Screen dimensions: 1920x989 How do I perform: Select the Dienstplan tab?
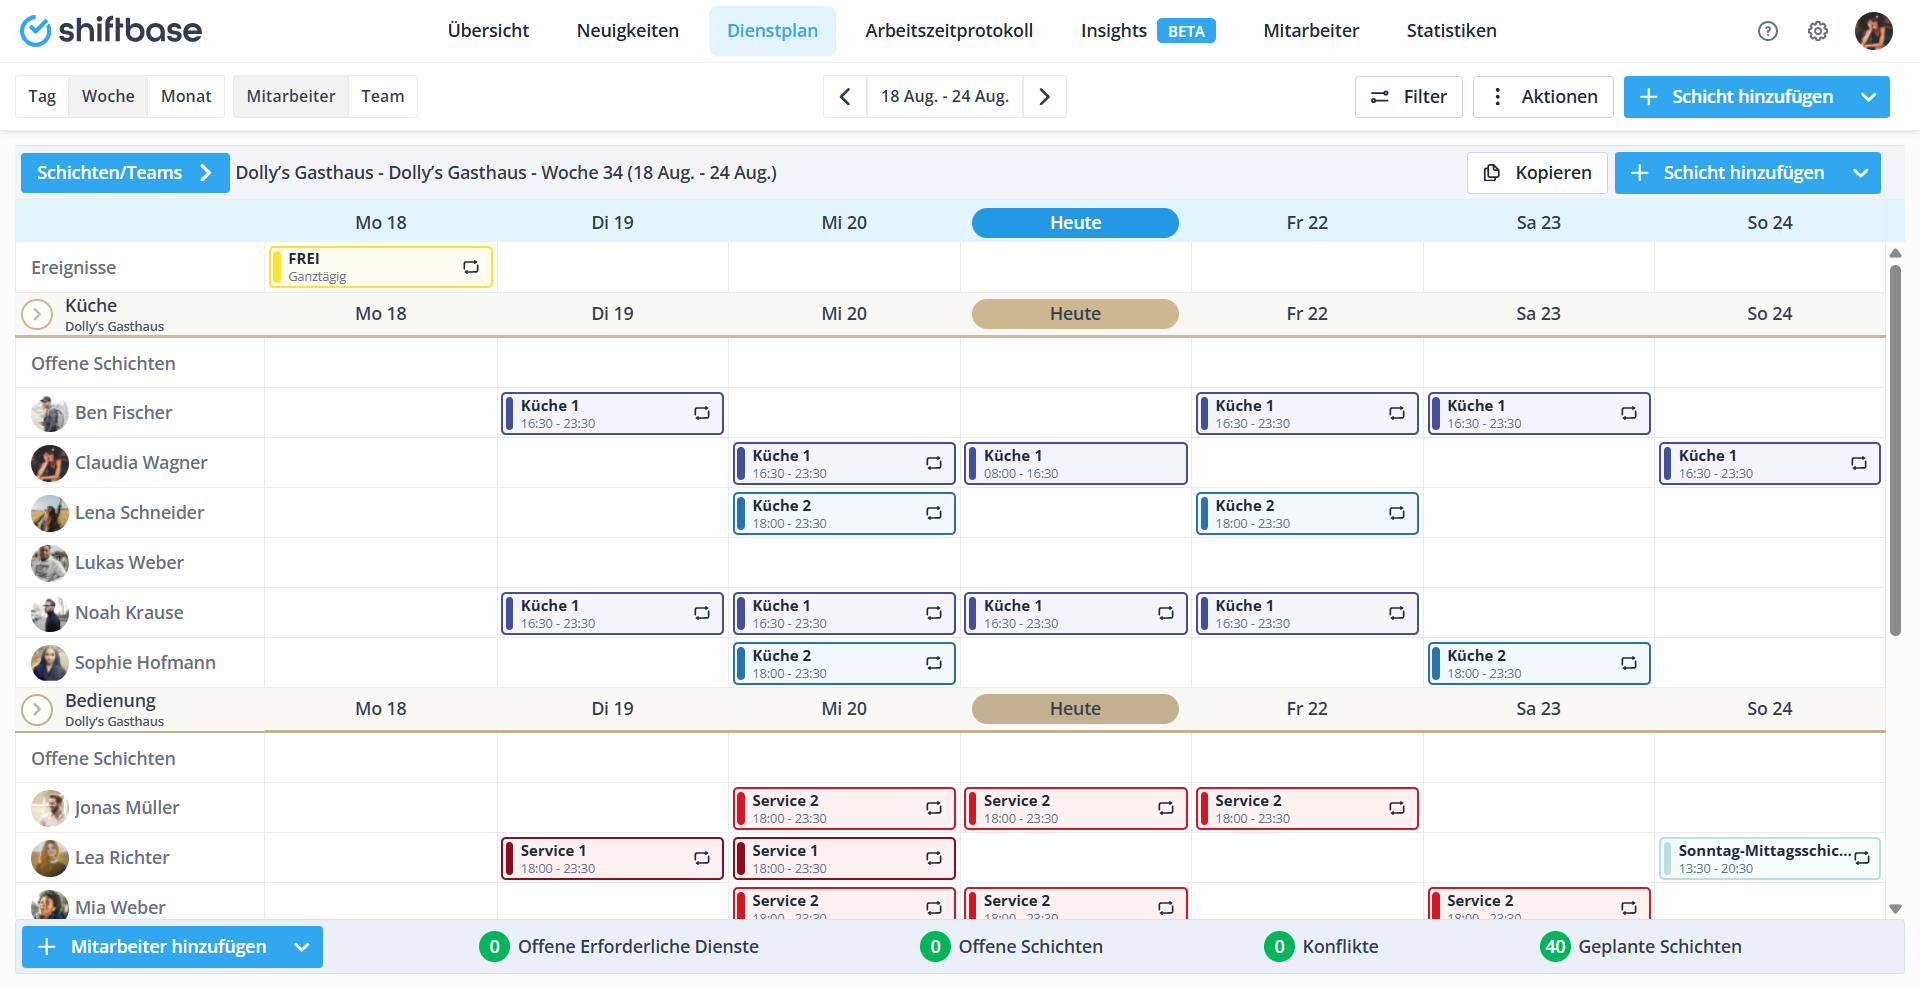point(773,31)
